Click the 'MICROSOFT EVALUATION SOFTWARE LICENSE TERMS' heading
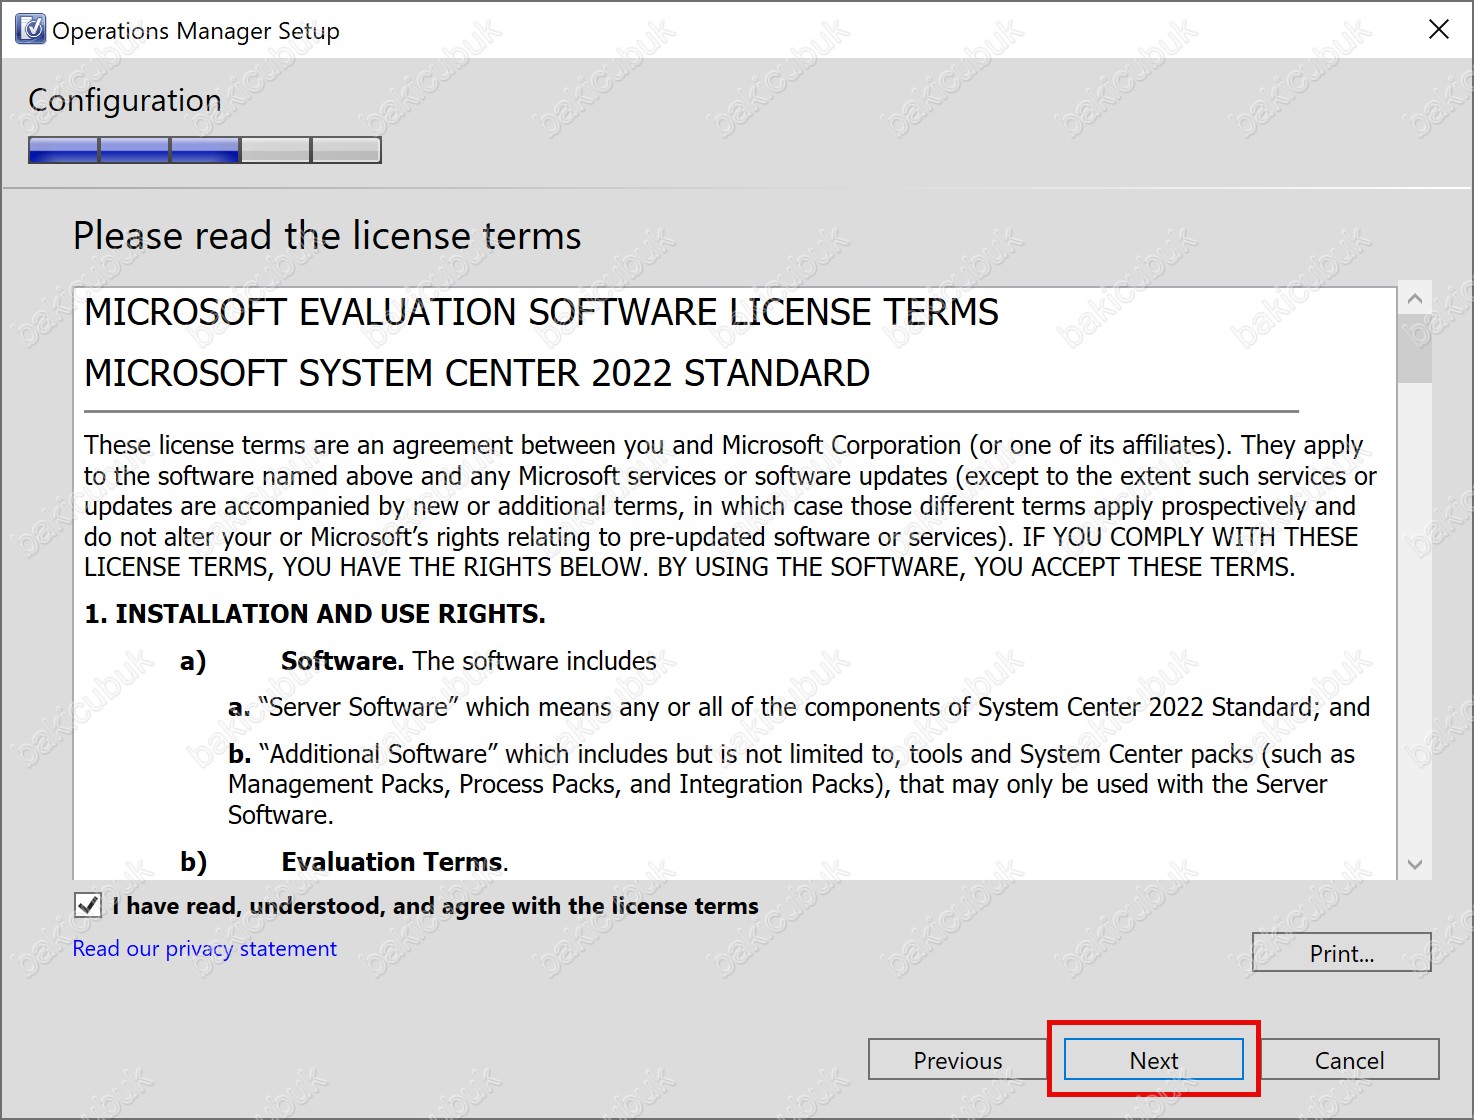The width and height of the screenshot is (1474, 1120). 541,312
